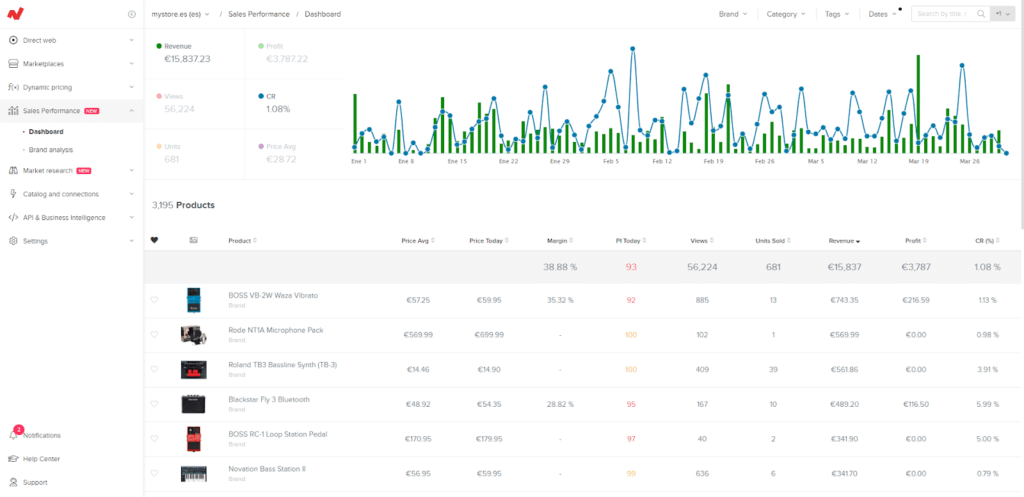Click the Novation Bass Station II thumbnail
The width and height of the screenshot is (1024, 497).
(193, 473)
